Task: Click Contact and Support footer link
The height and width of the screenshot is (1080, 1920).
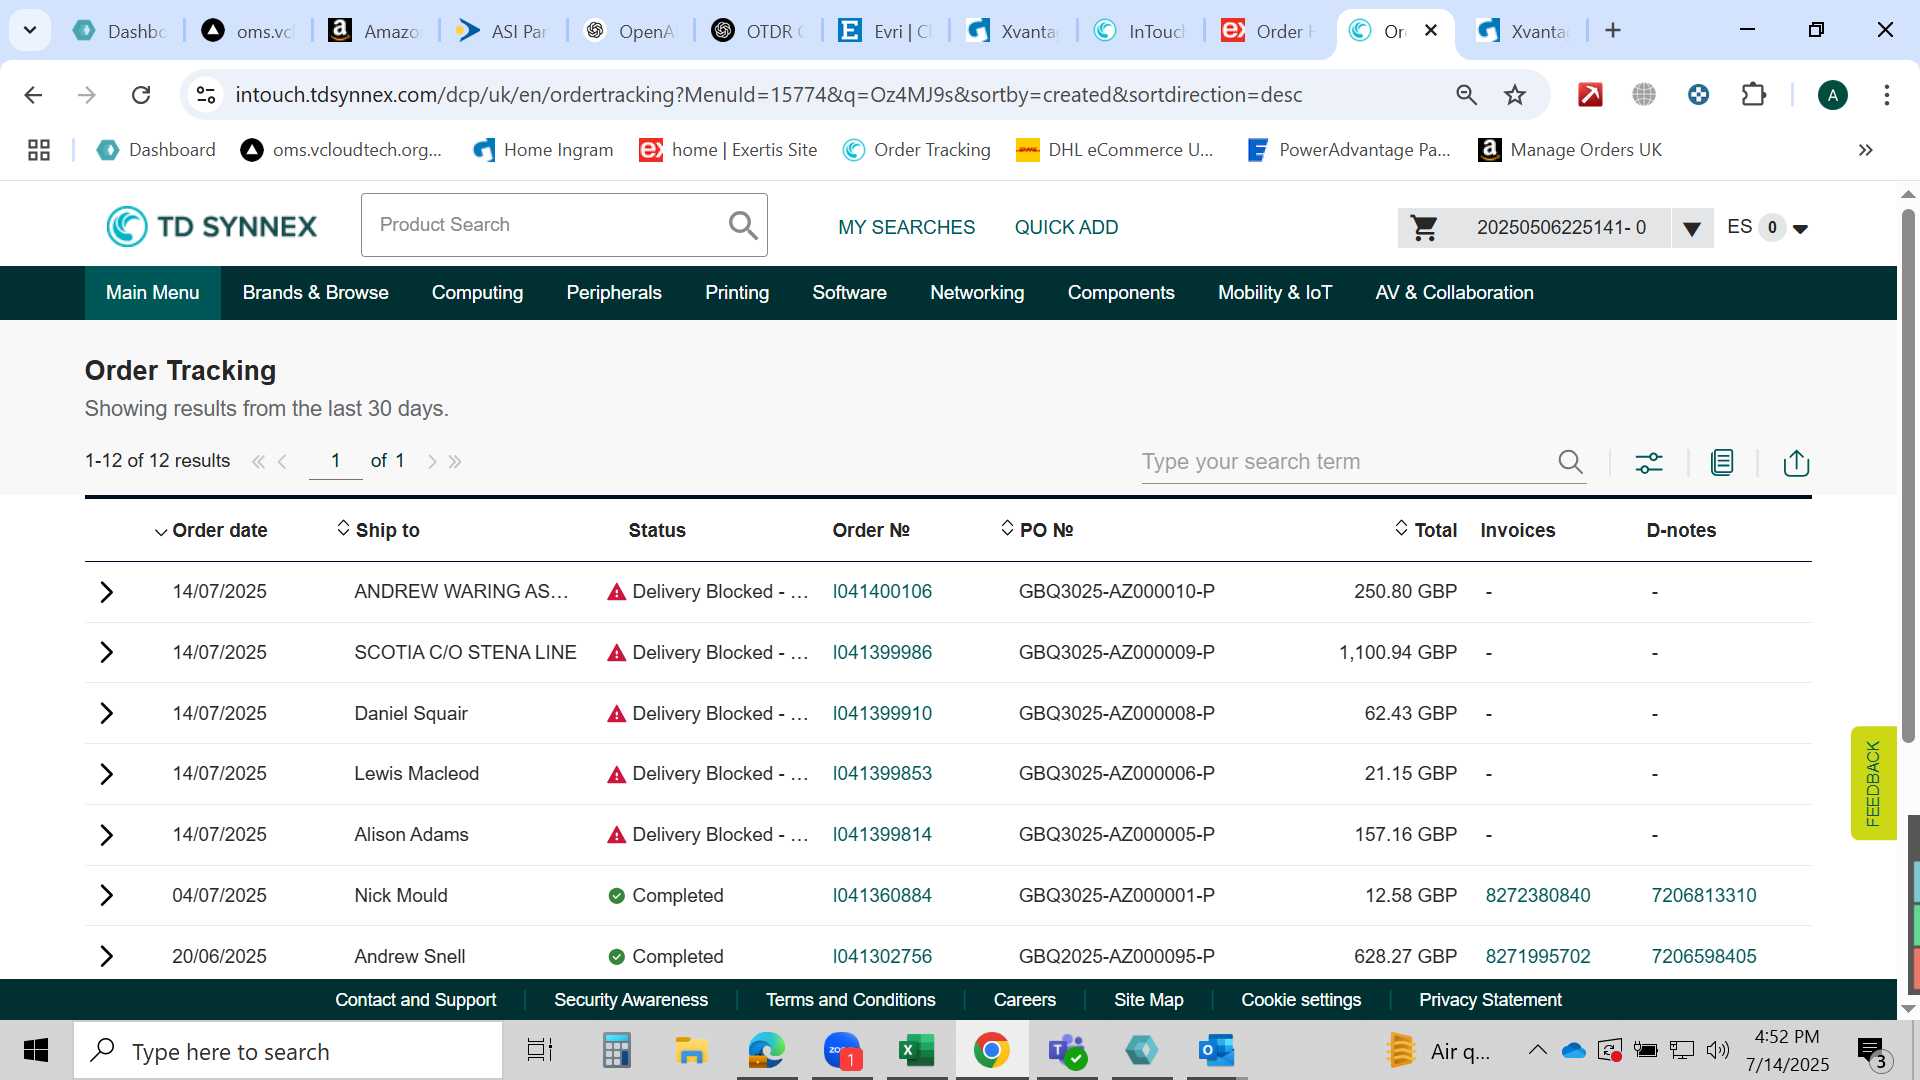Action: click(x=415, y=1000)
